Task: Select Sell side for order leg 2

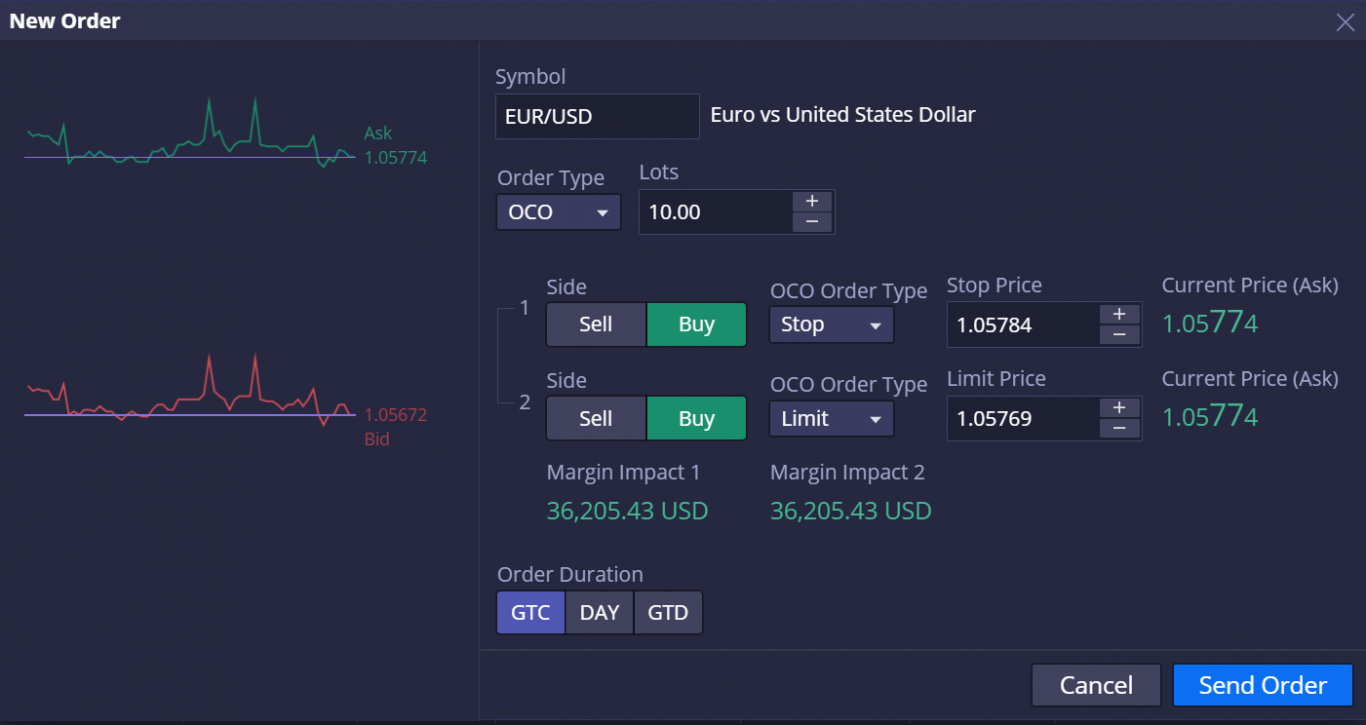Action: pos(595,418)
